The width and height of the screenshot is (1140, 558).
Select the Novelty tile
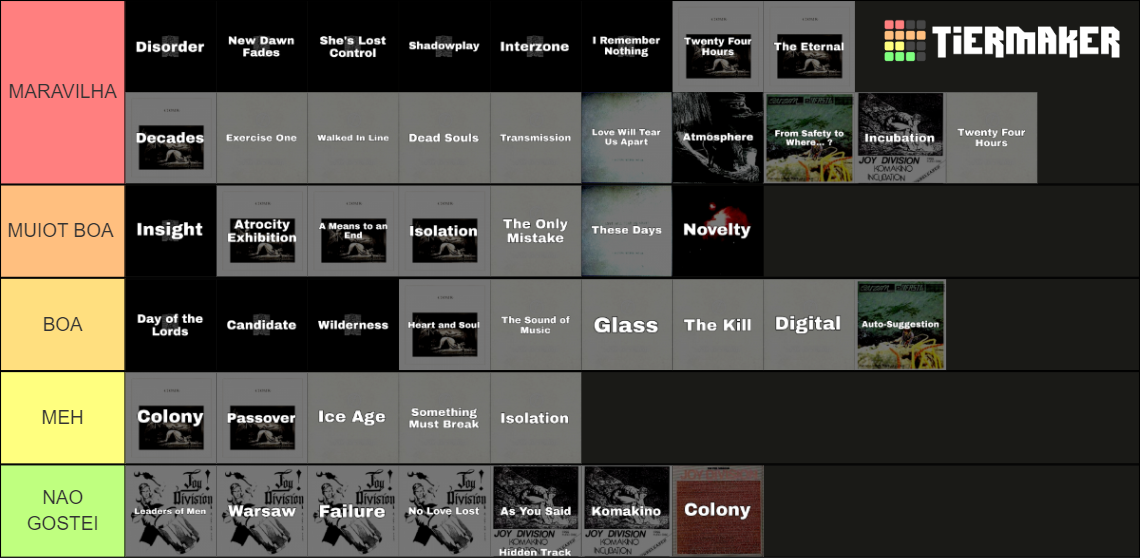point(718,231)
